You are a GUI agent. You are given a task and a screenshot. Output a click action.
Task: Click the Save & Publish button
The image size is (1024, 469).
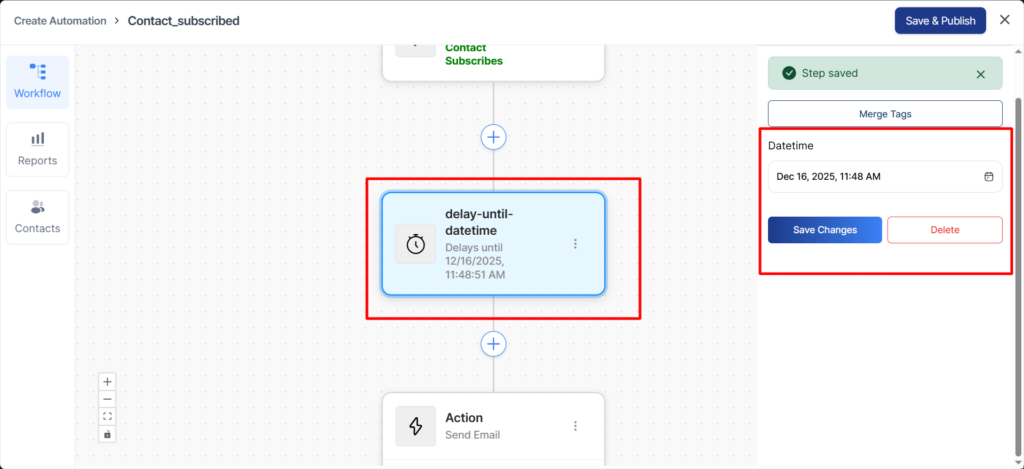point(939,21)
